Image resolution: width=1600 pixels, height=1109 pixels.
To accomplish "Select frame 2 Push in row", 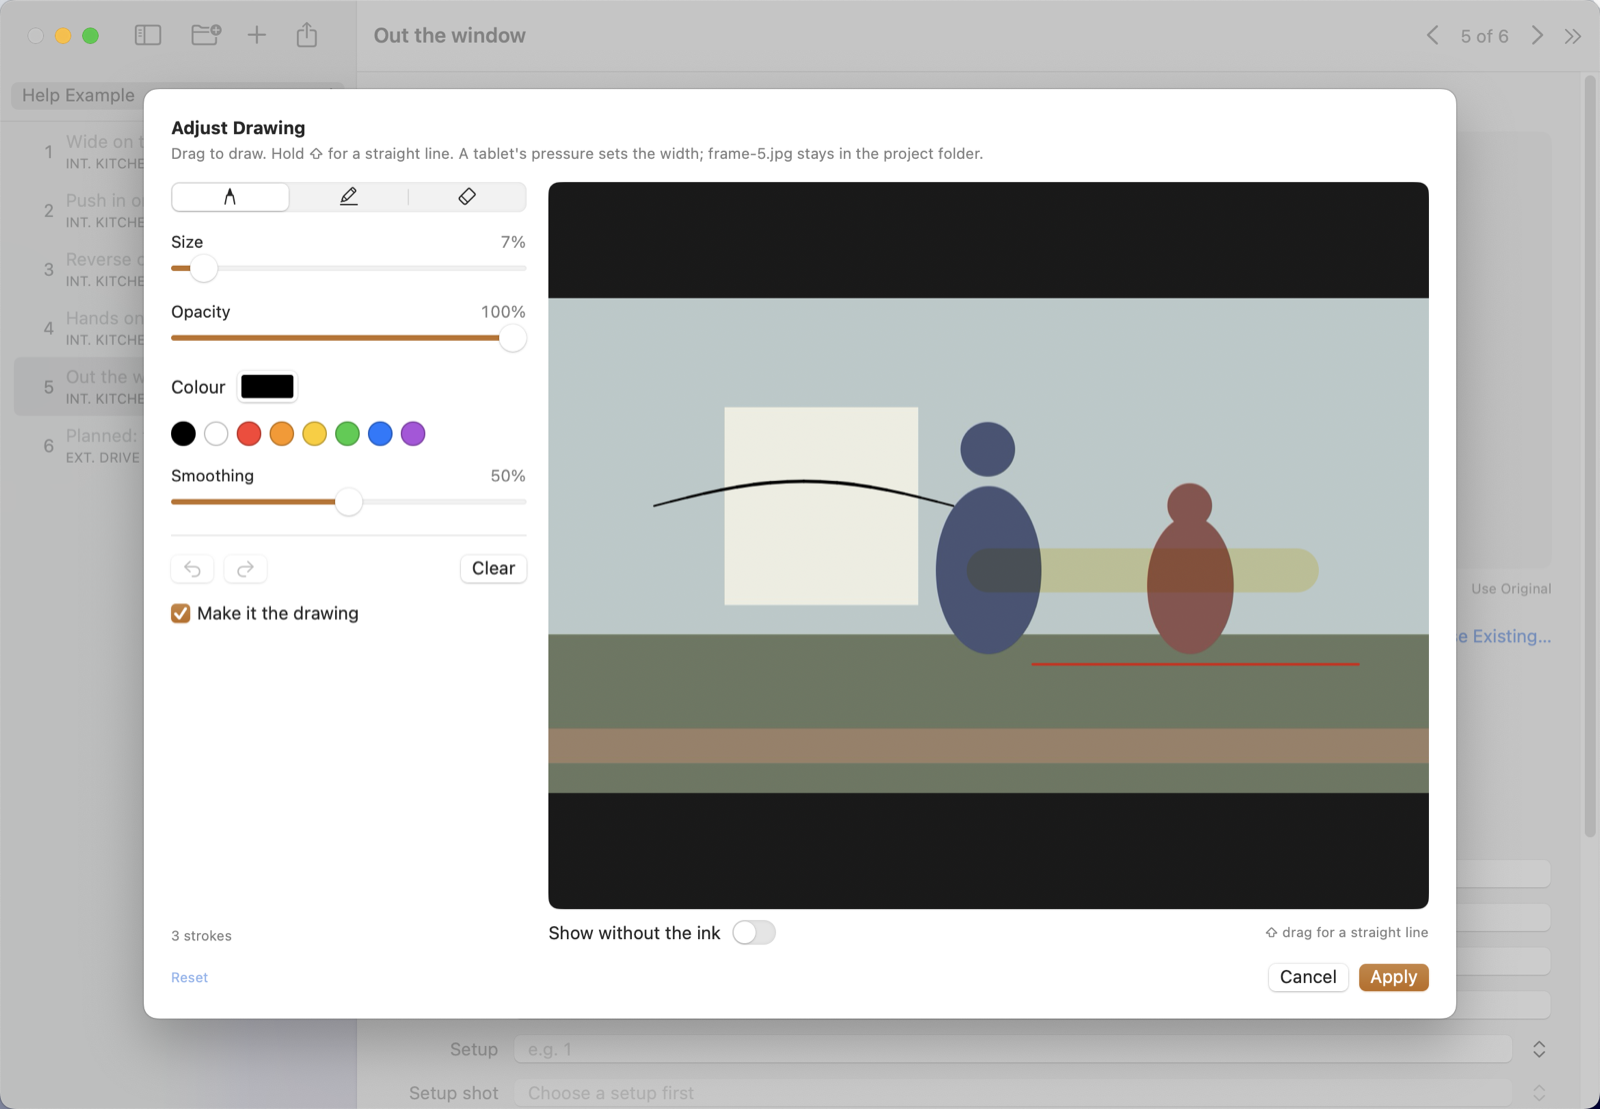I will tap(80, 211).
